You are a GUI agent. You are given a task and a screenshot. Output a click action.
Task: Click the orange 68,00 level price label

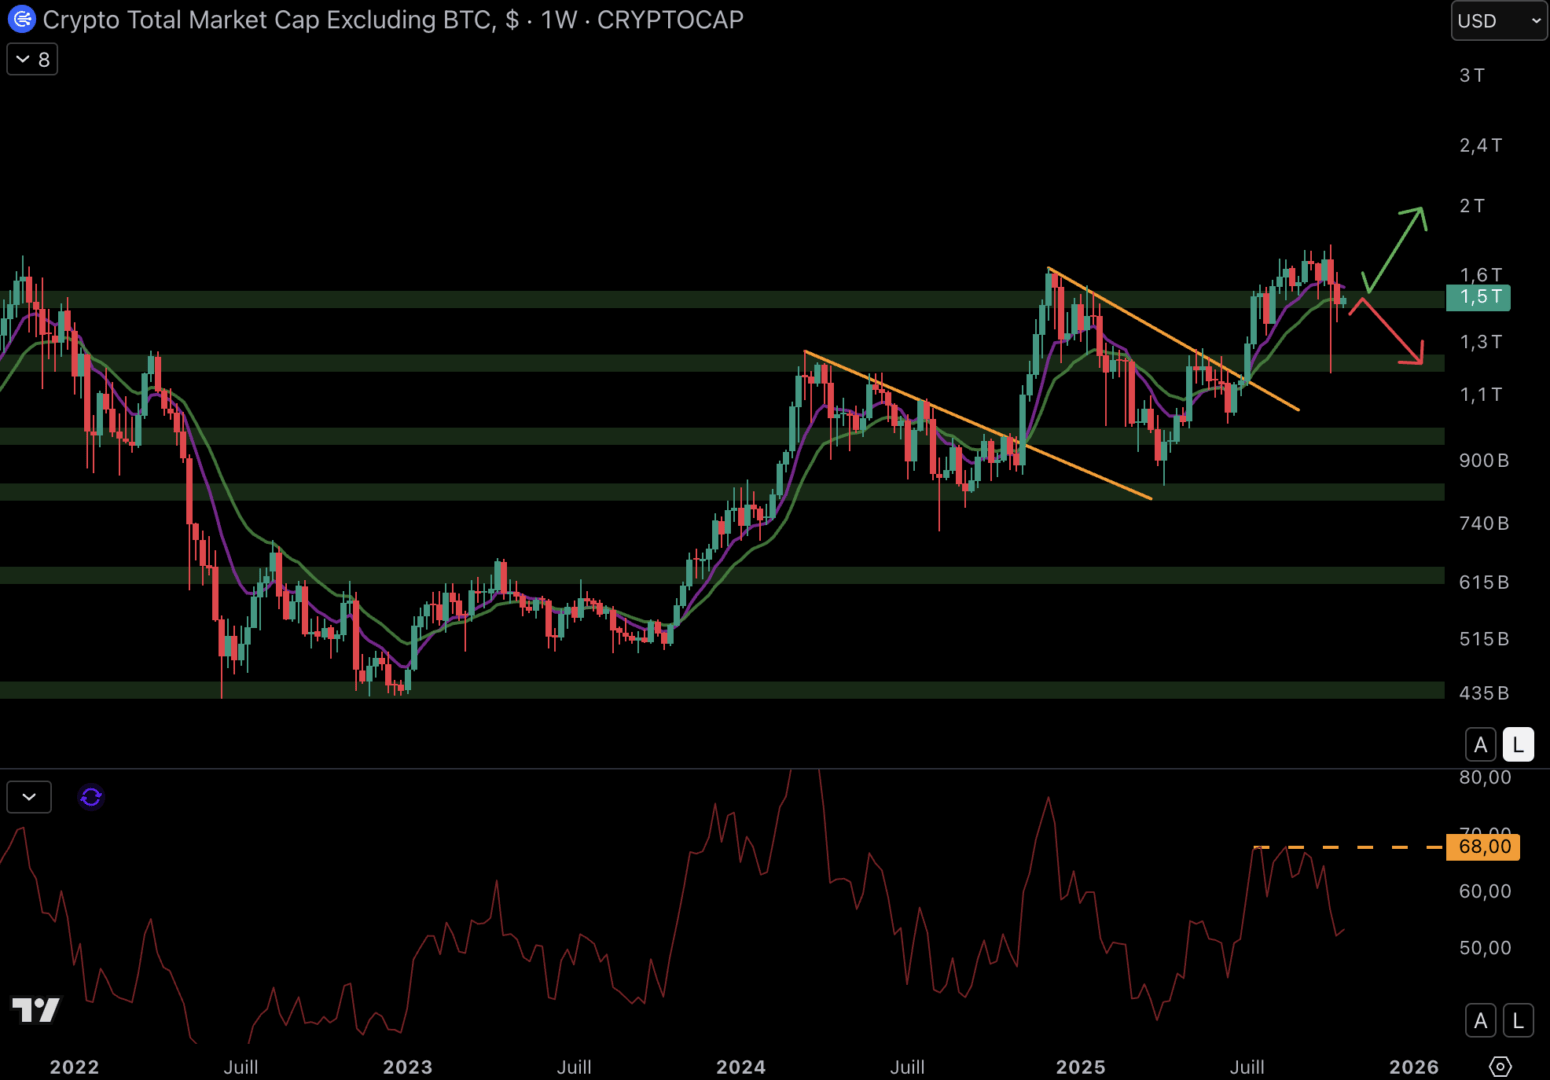tap(1484, 847)
